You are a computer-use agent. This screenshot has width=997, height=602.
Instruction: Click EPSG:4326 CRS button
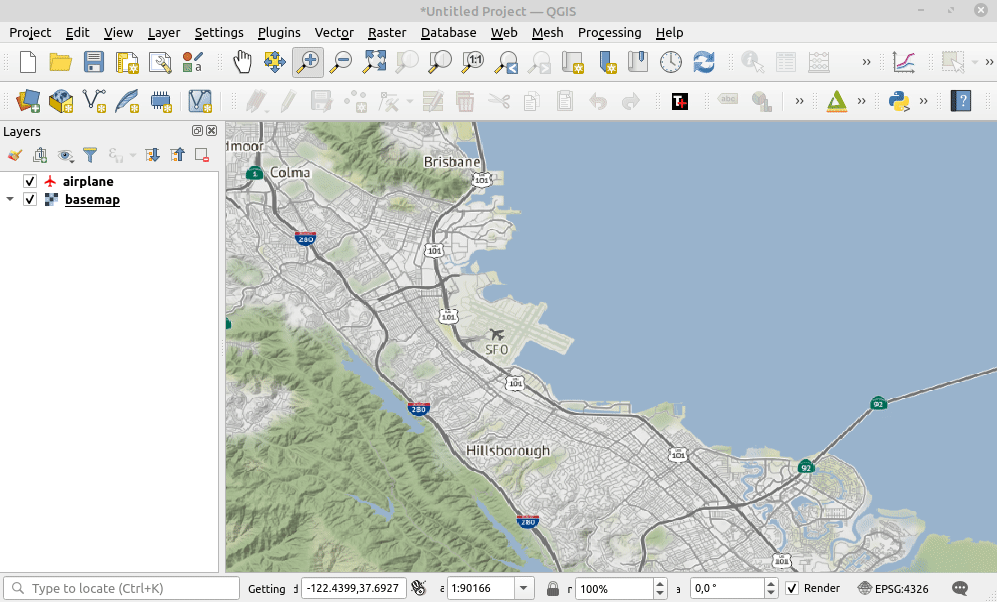(893, 589)
